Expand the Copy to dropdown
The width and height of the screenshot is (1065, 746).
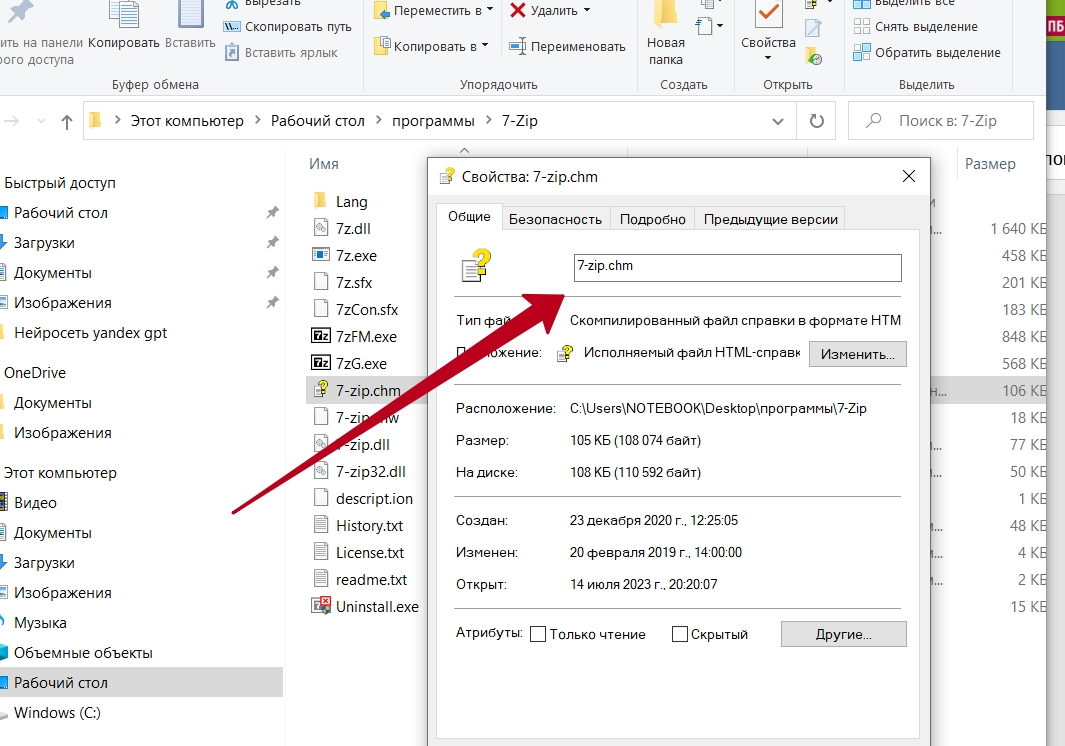[x=485, y=46]
